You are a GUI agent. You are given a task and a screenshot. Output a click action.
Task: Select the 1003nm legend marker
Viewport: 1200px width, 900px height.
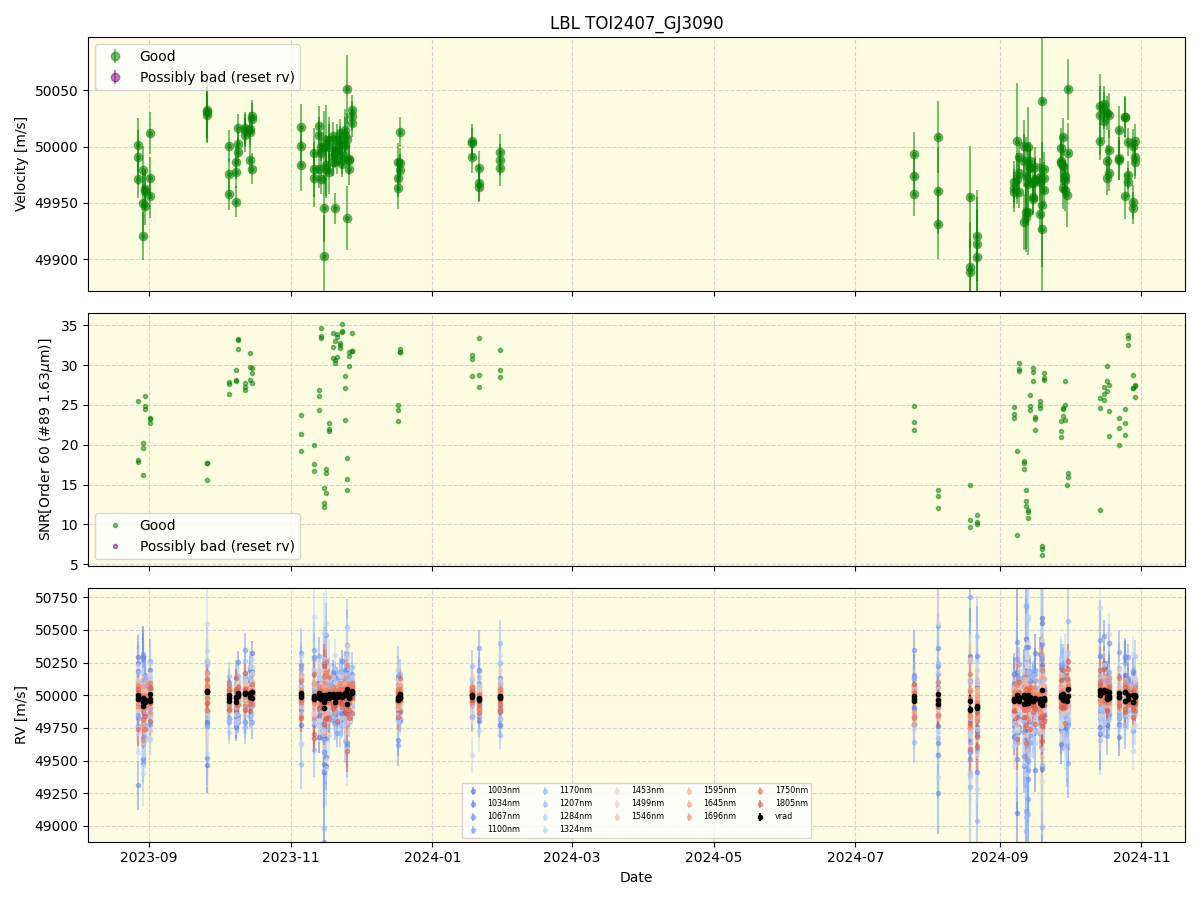pos(473,789)
